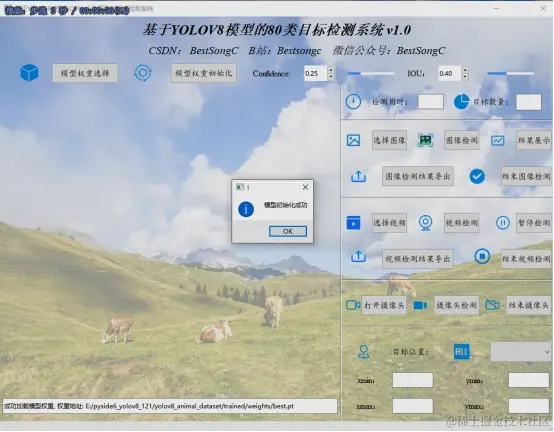Click the 结束图像检测 button
The image size is (554, 432).
526,176
